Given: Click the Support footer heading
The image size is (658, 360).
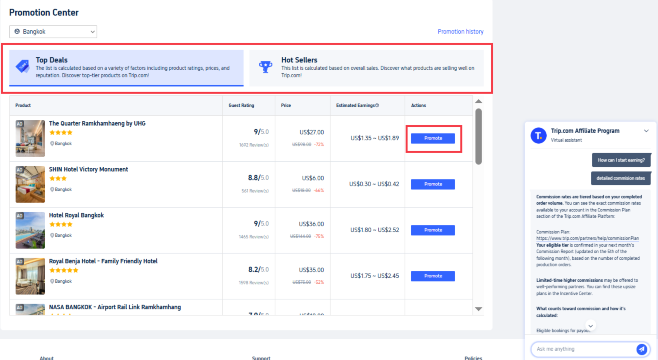Looking at the screenshot, I should (261, 358).
